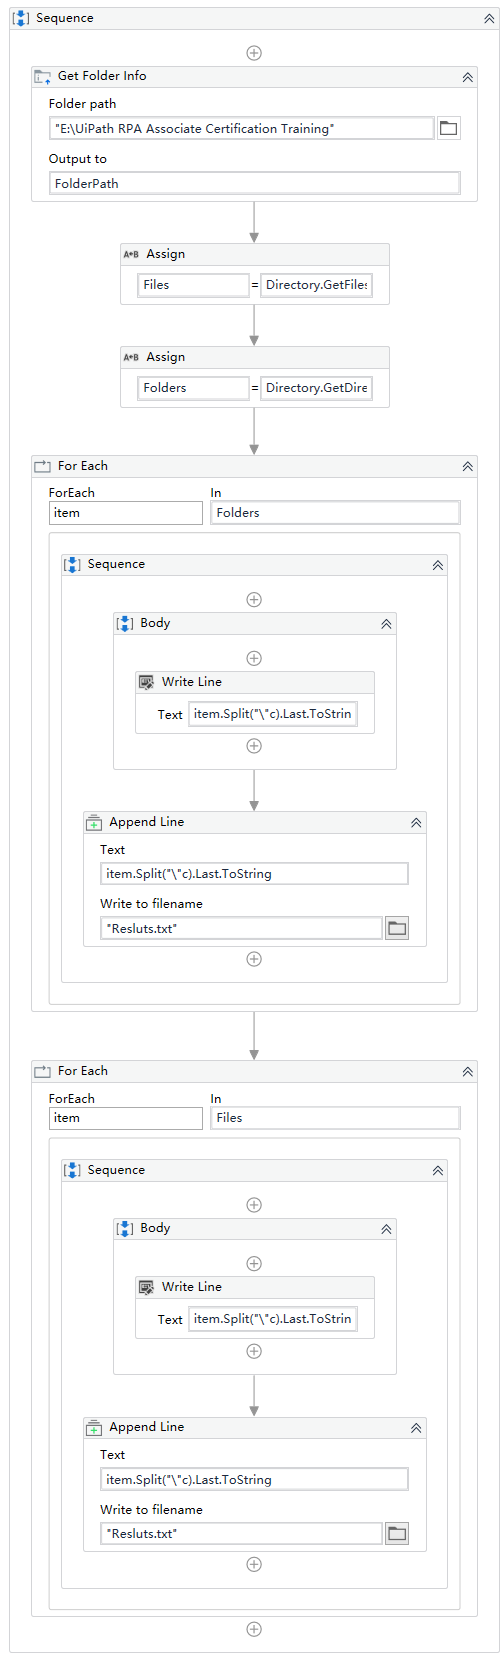504x1661 pixels.
Task: Collapse the first Body container
Action: pos(386,624)
